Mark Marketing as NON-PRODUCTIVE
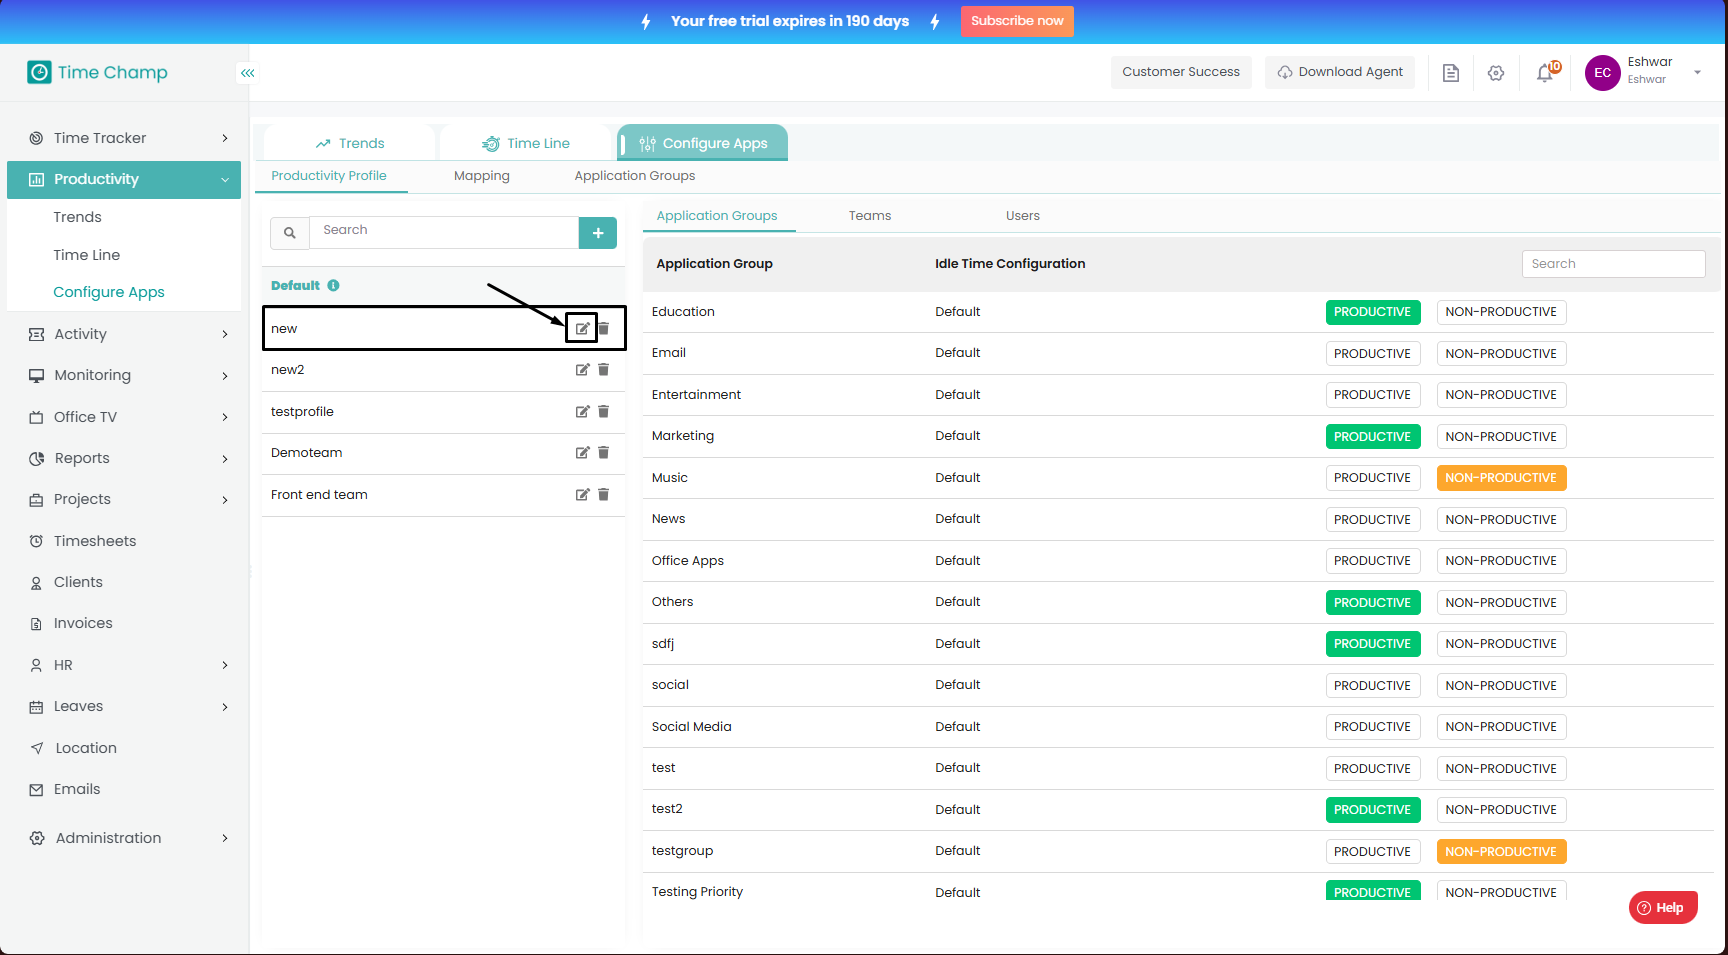1728x955 pixels. pyautogui.click(x=1501, y=437)
